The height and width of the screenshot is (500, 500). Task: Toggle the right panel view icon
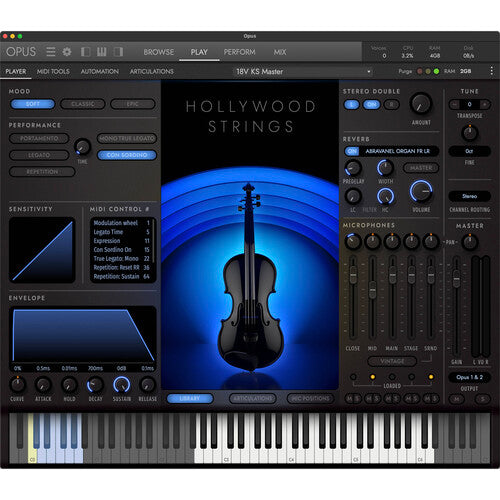[x=118, y=52]
